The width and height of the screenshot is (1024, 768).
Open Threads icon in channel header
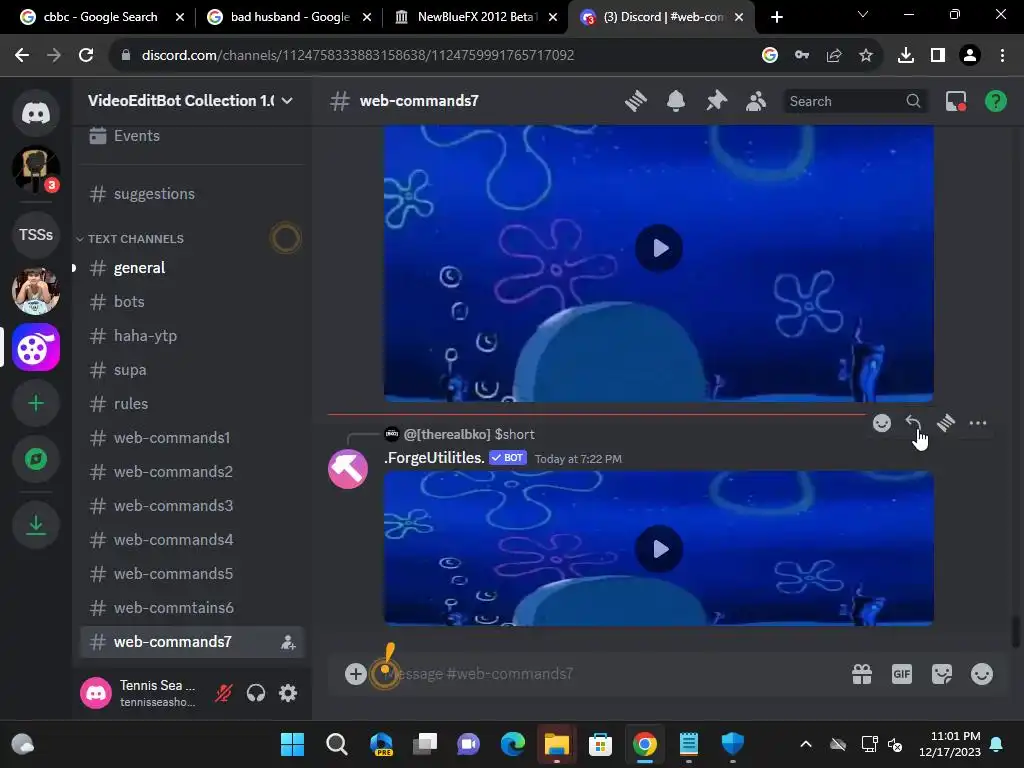pyautogui.click(x=635, y=101)
